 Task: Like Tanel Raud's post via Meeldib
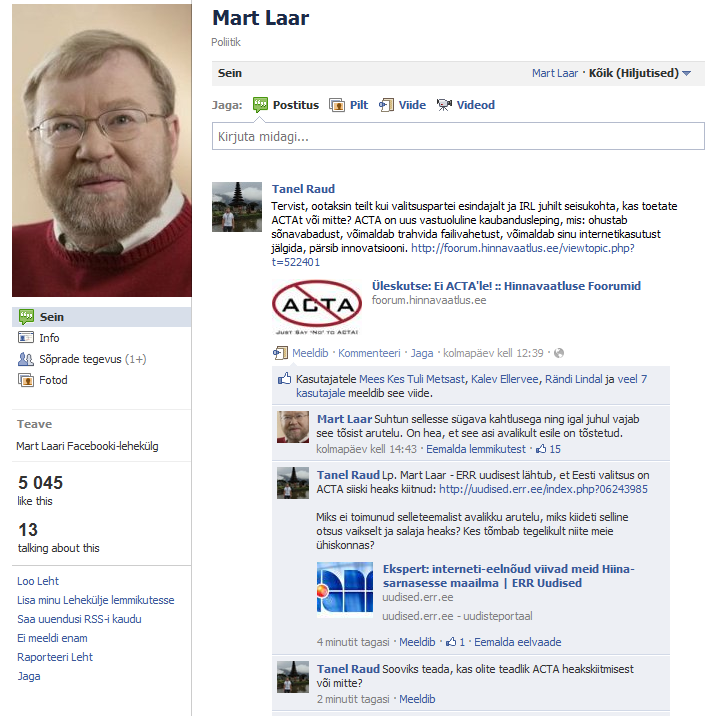tap(310, 353)
